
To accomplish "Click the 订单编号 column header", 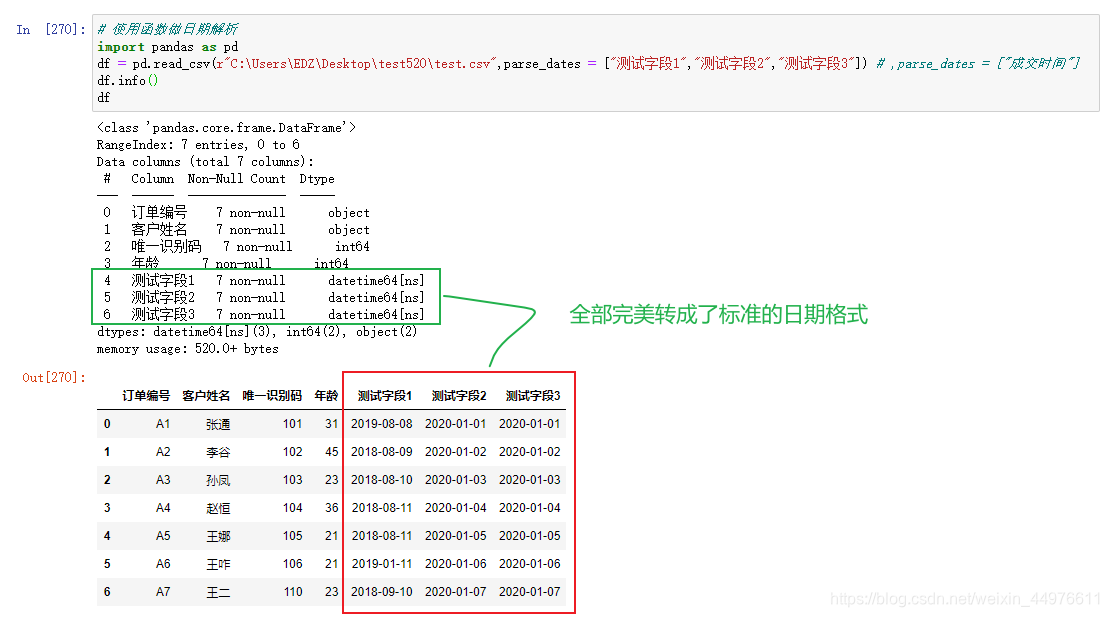I will (146, 396).
